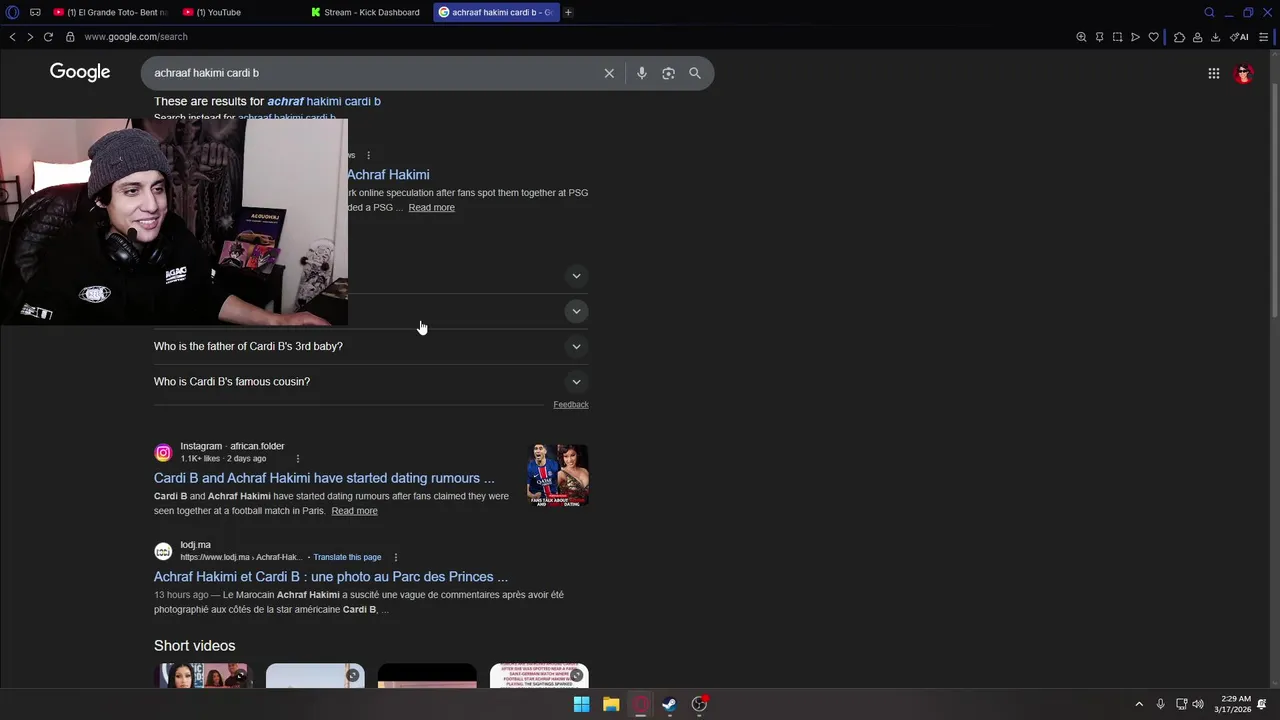Screen dimensions: 1280x720
Task: Add page to bookmarks with the heart
Action: [x=1153, y=37]
